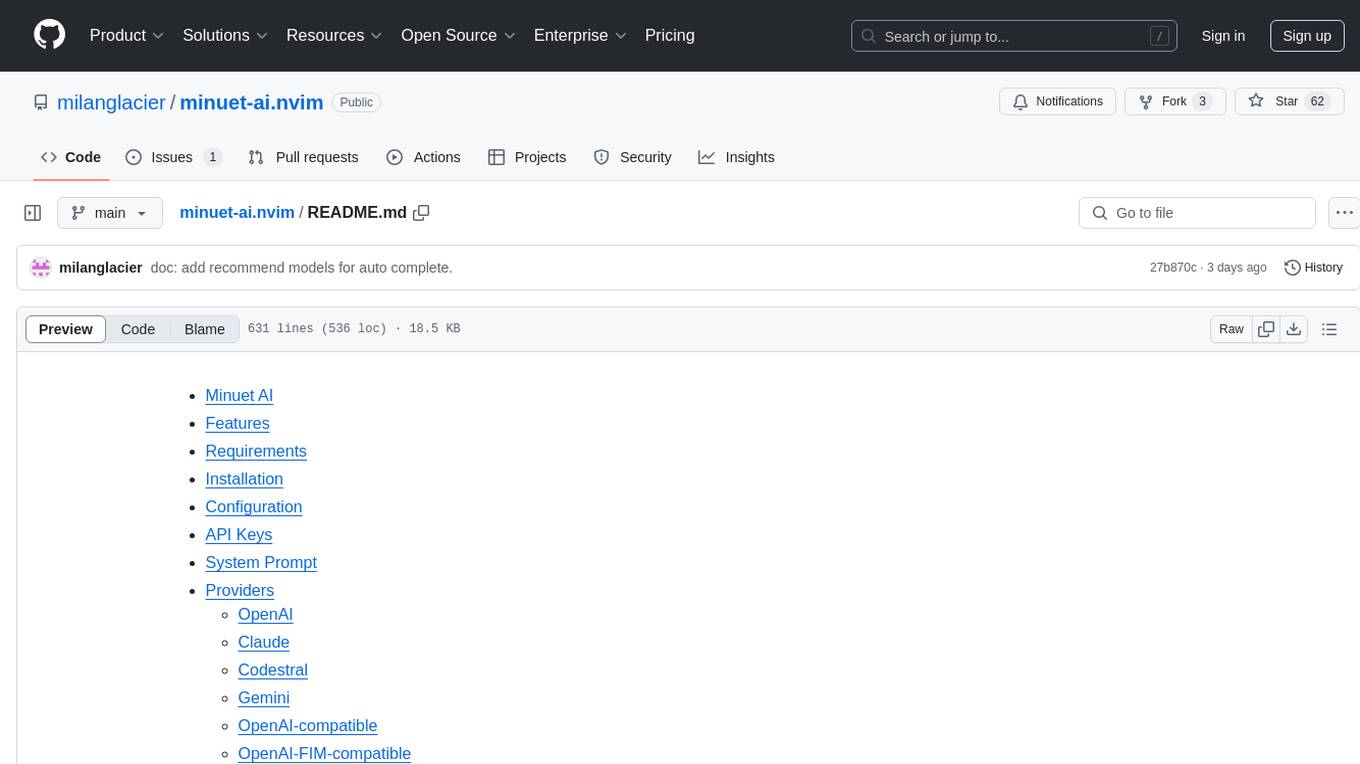Viewport: 1360px width, 764px height.
Task: Open milanglacier commit author link
Action: 100,267
